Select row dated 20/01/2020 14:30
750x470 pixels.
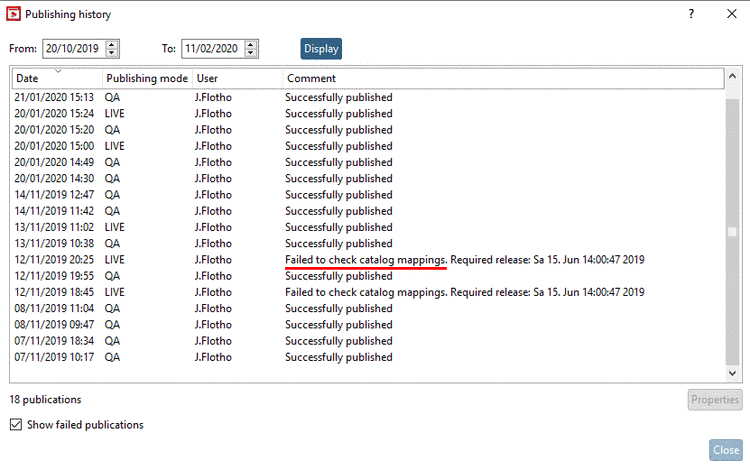[367, 179]
